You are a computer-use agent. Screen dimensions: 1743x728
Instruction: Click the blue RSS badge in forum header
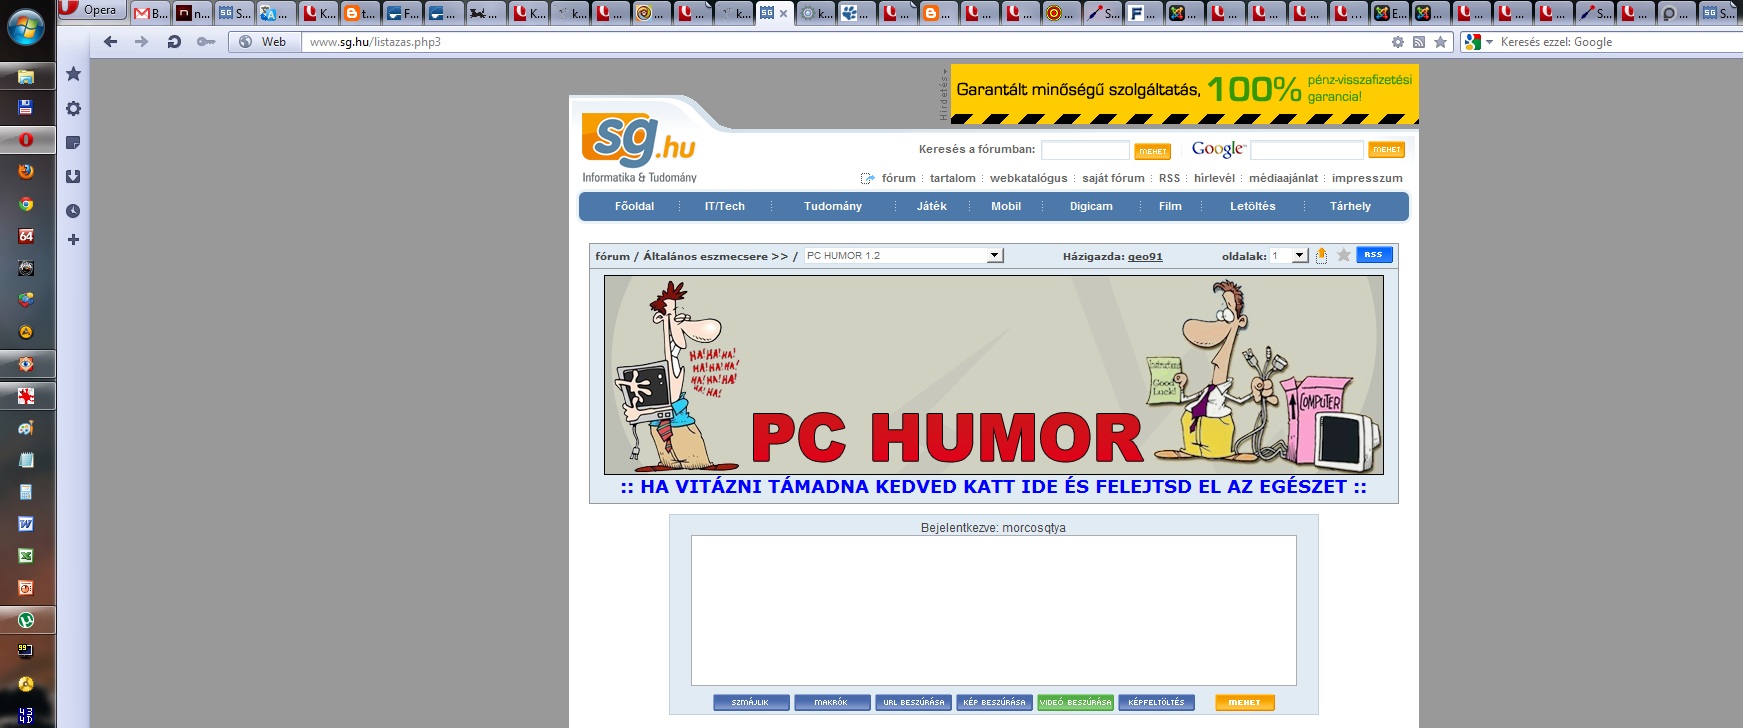(x=1373, y=255)
